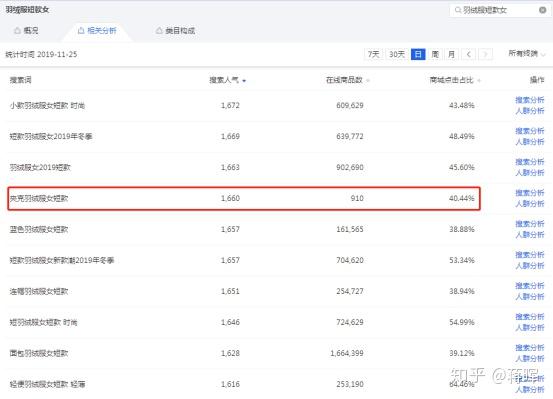Click the 搜索词 column header
The image size is (553, 399).
(x=20, y=80)
